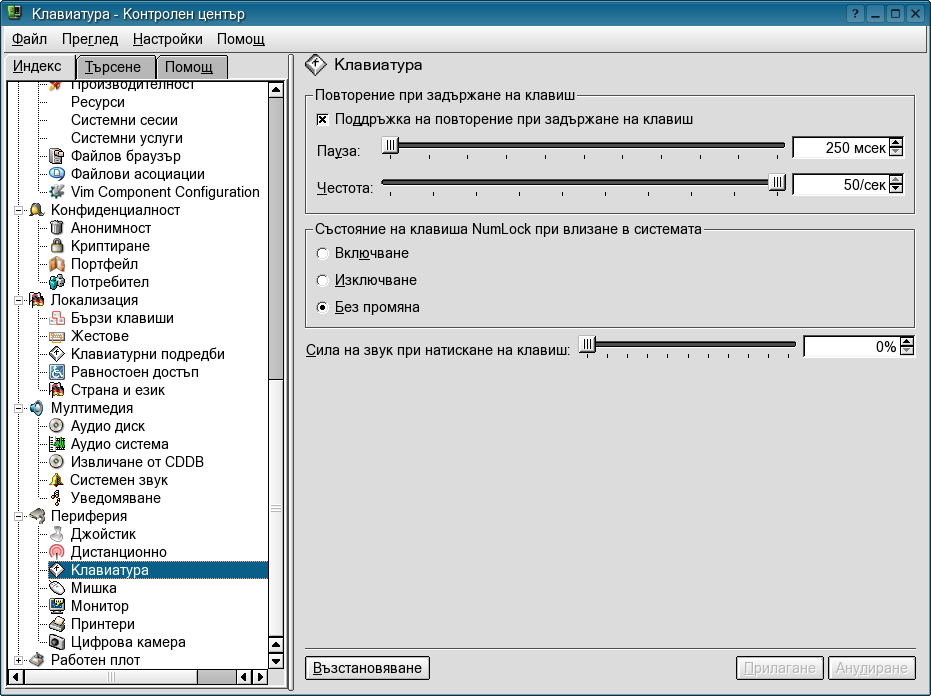Open the Помощ menu in the menu bar
Viewport: 931px width, 696px height.
click(x=241, y=39)
